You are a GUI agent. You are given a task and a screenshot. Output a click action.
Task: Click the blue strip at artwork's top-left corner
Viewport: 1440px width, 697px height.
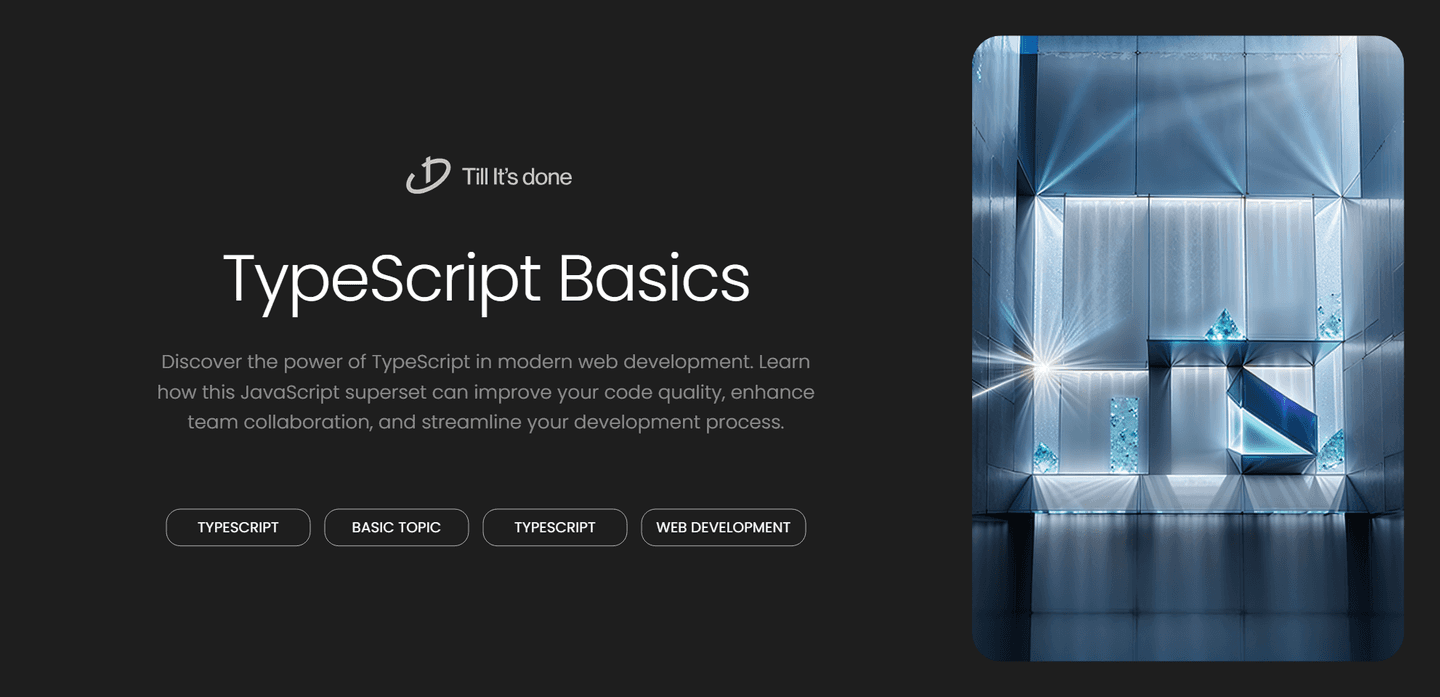[1028, 45]
